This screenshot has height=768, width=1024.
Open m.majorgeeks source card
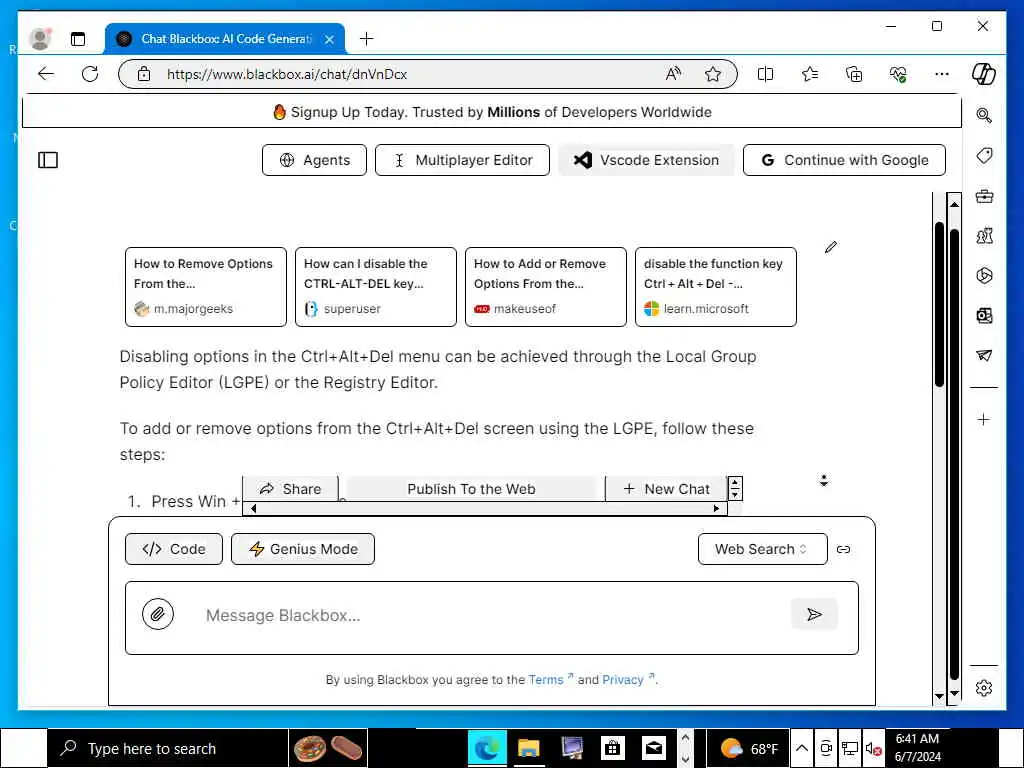[x=206, y=287]
